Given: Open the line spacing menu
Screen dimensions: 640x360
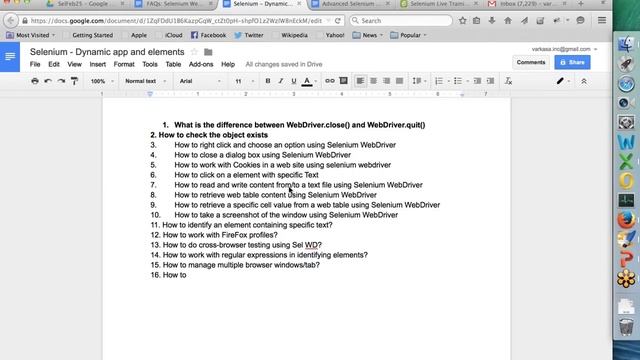Looking at the screenshot, I should tap(419, 81).
